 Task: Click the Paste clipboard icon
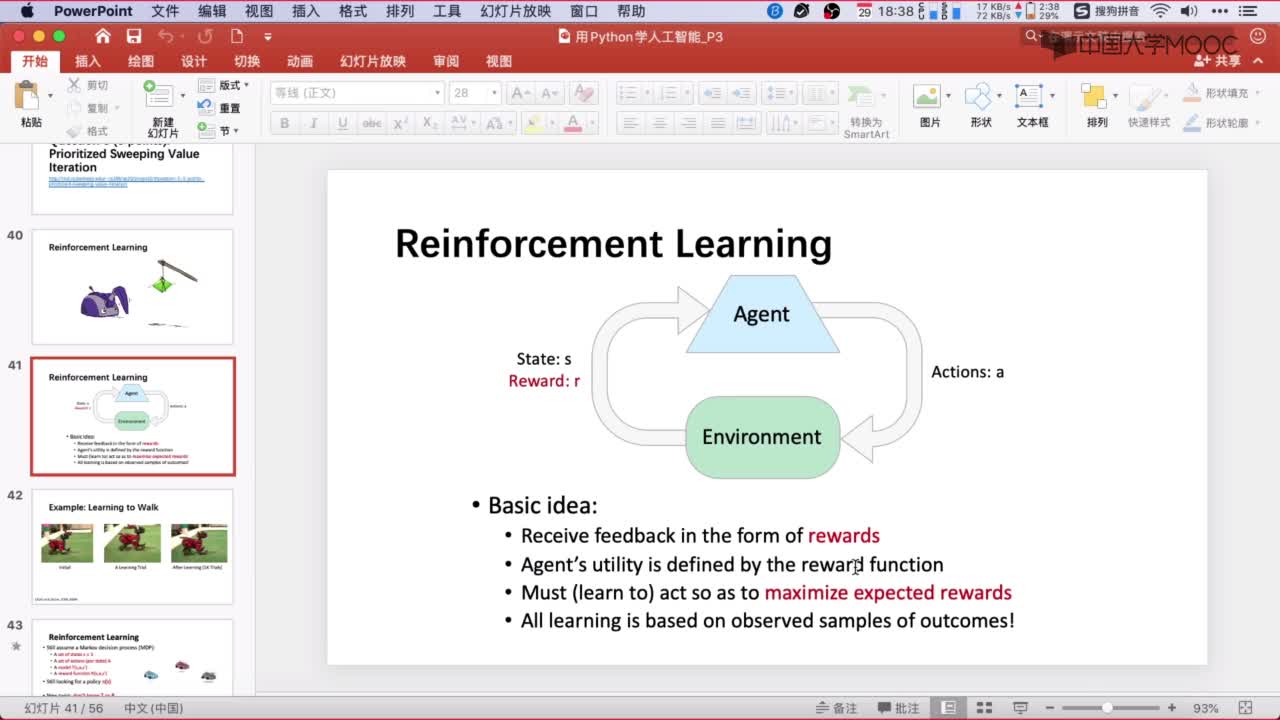point(27,97)
